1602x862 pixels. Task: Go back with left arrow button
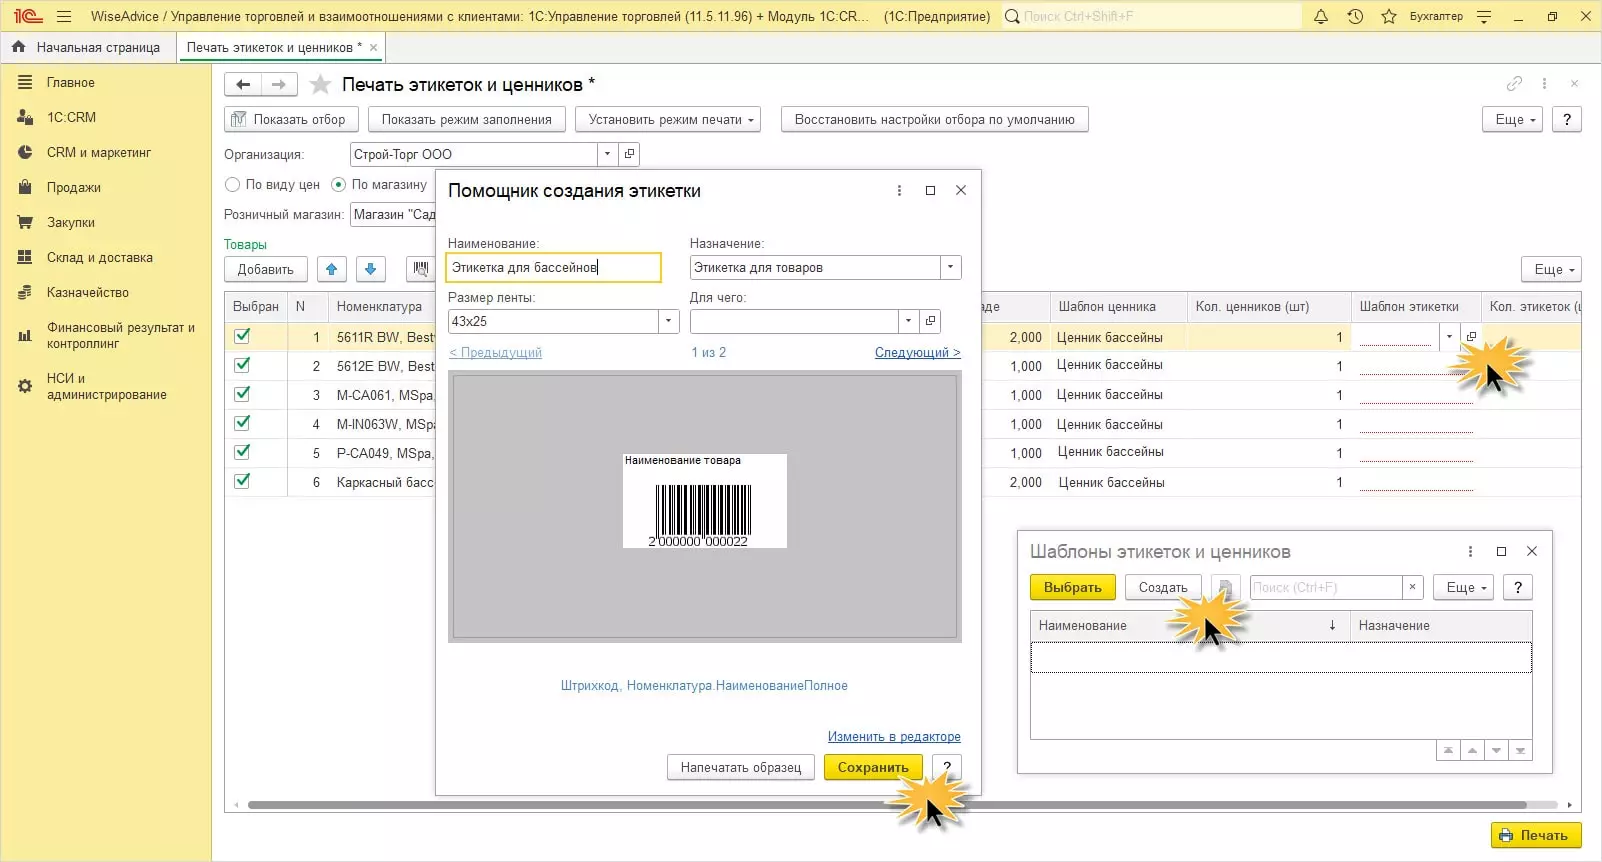[x=243, y=85]
